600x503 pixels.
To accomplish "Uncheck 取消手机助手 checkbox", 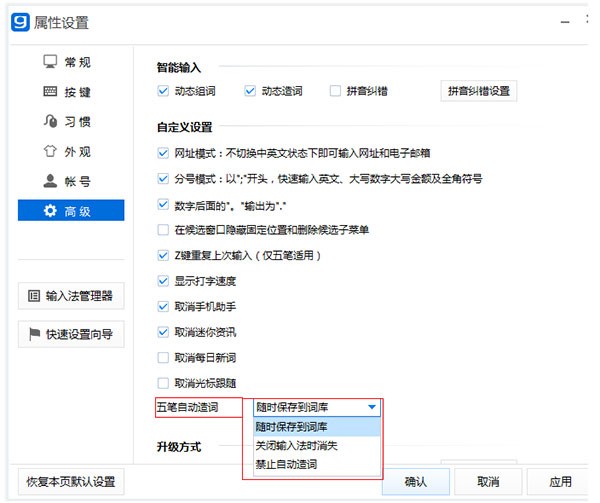I will tap(163, 307).
